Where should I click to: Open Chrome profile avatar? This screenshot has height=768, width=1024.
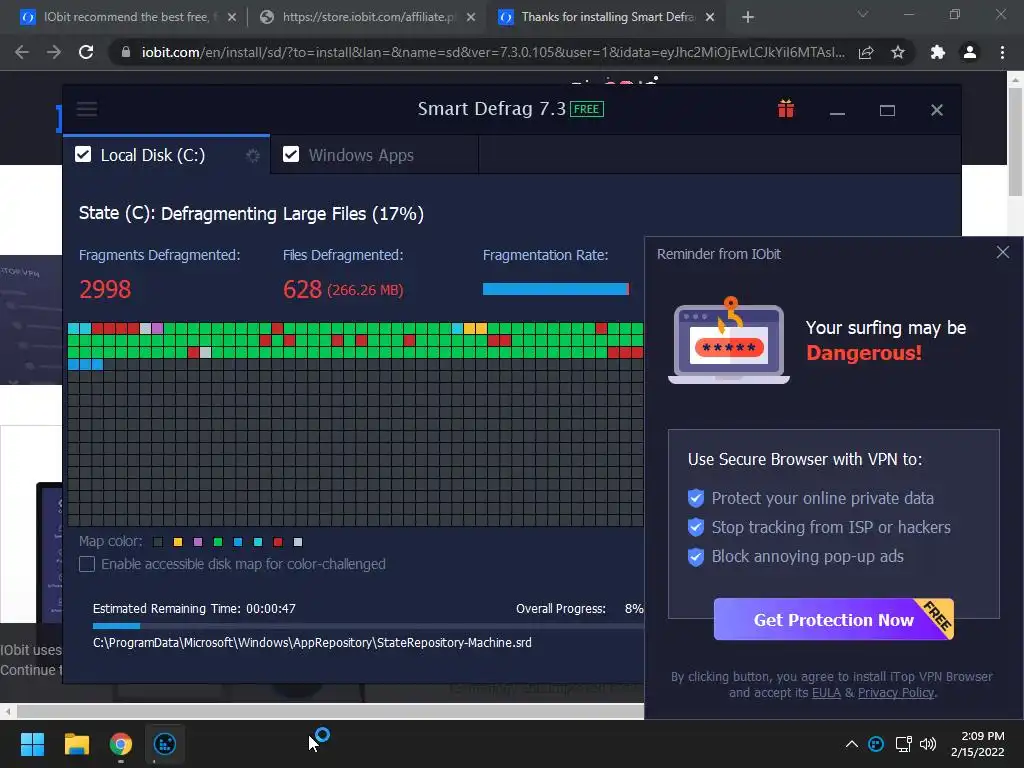coord(970,52)
